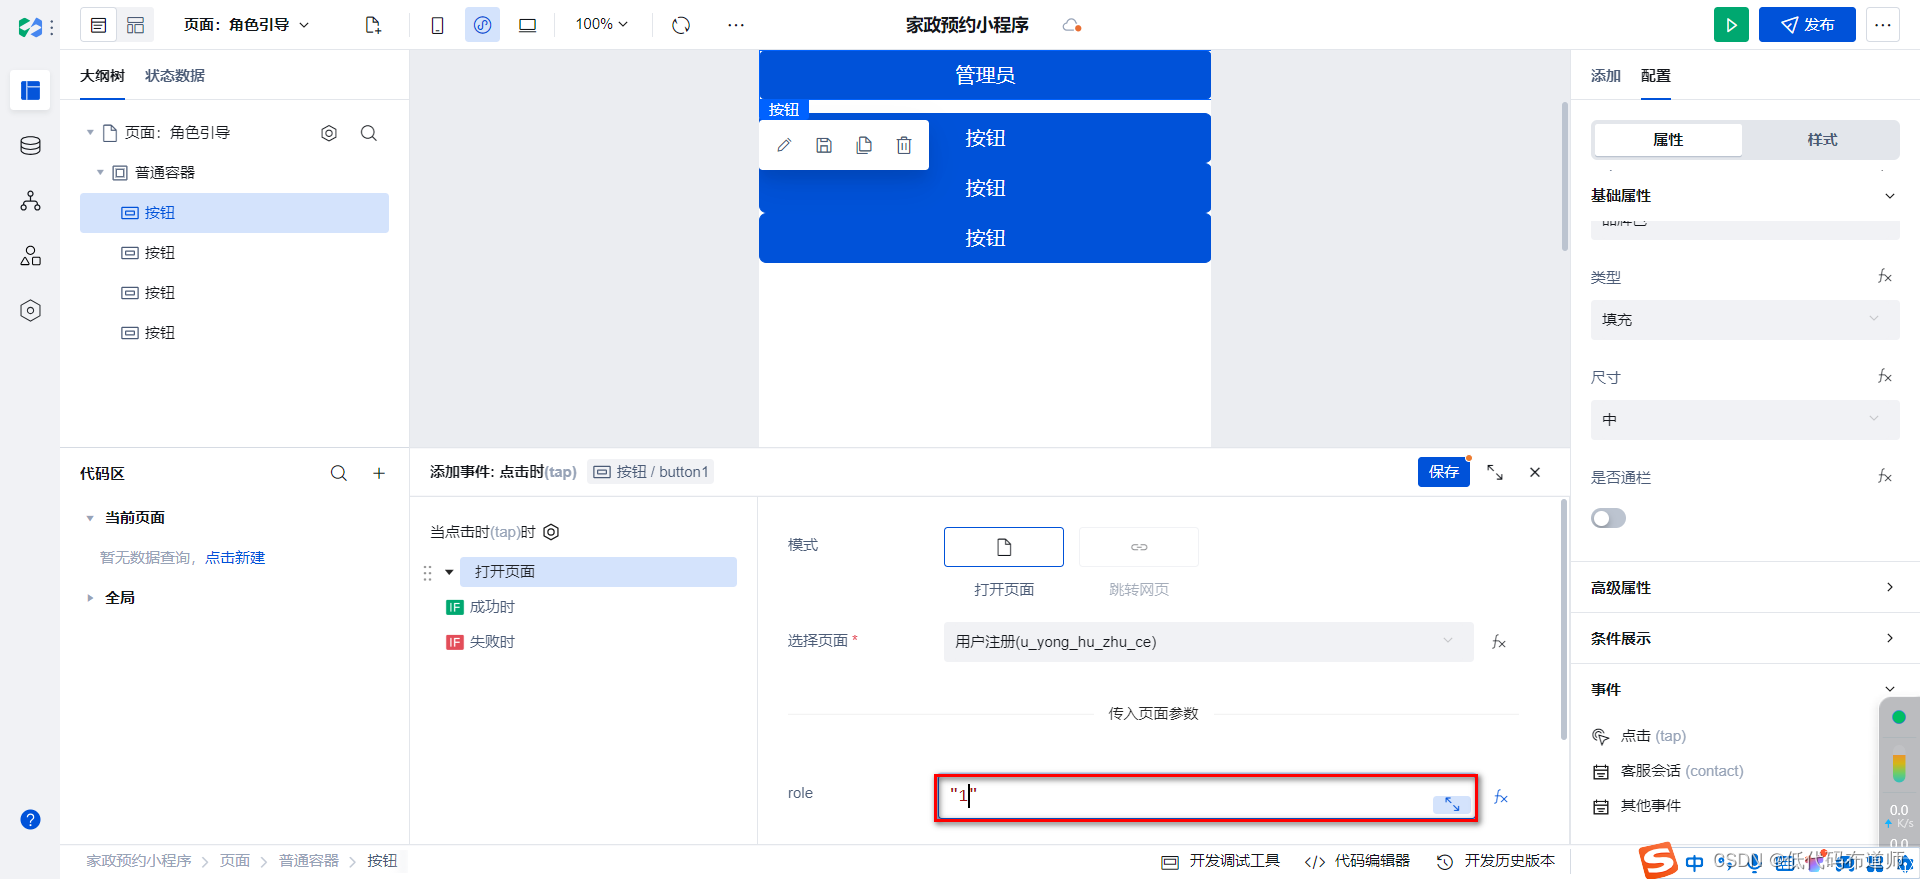This screenshot has width=1920, height=879.
Task: Open the settings hexagon sidebar icon
Action: coord(30,311)
